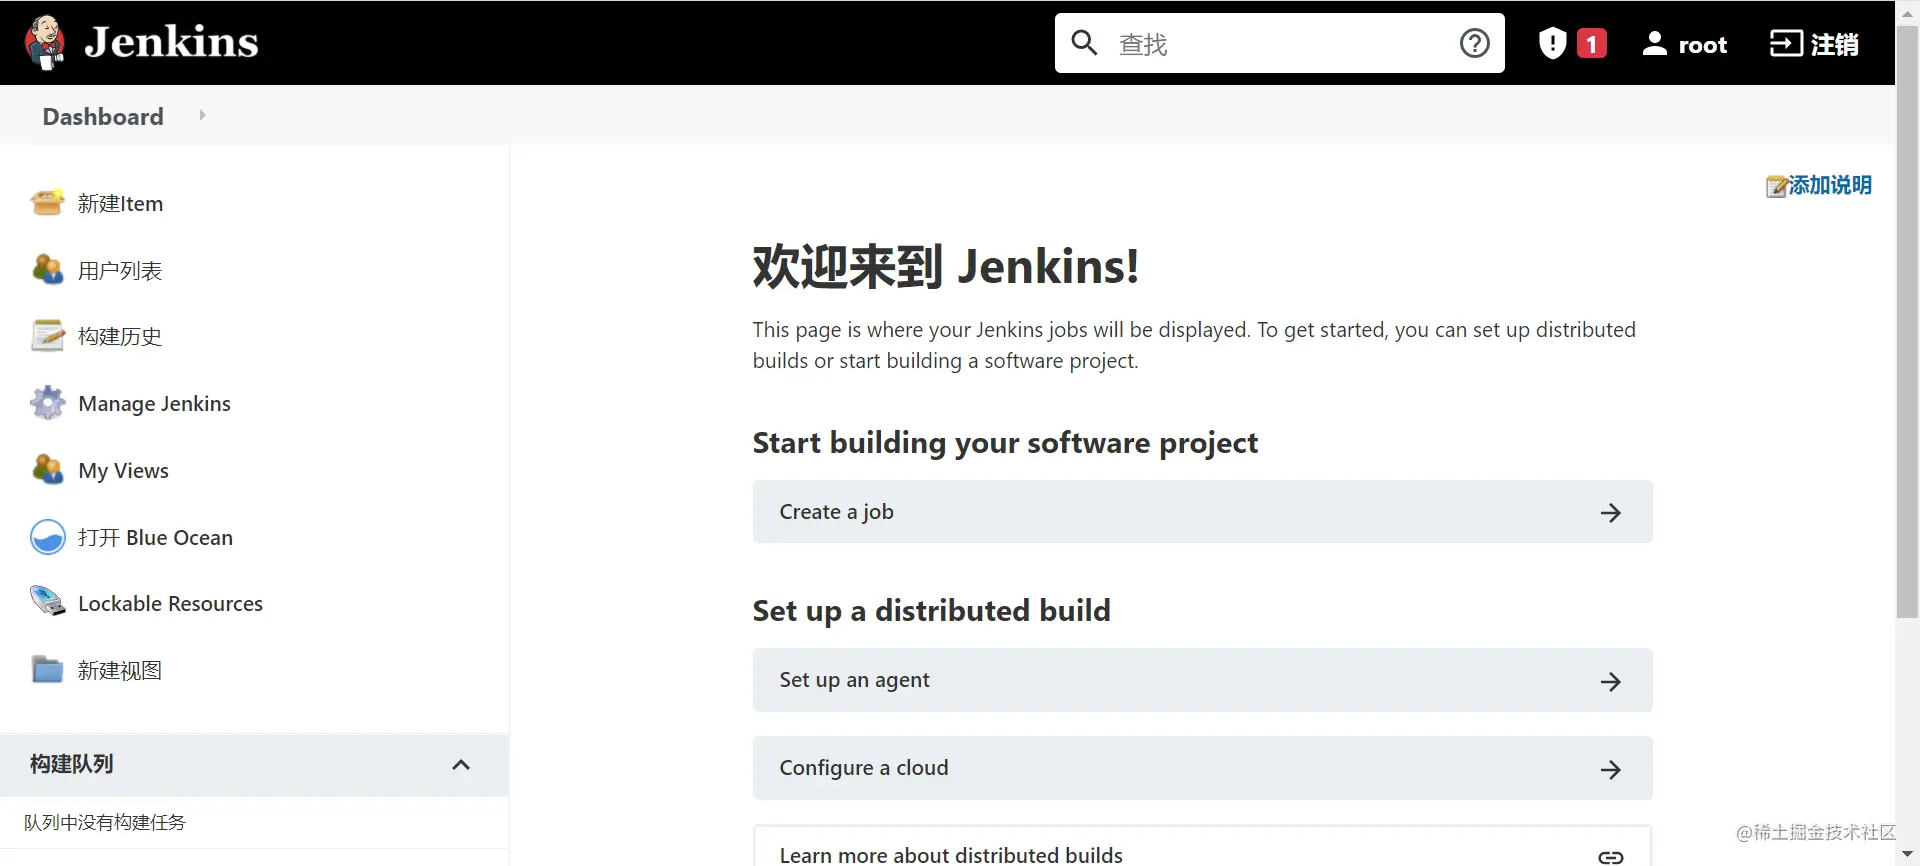
Task: Click the root user avatar icon
Action: point(1655,43)
